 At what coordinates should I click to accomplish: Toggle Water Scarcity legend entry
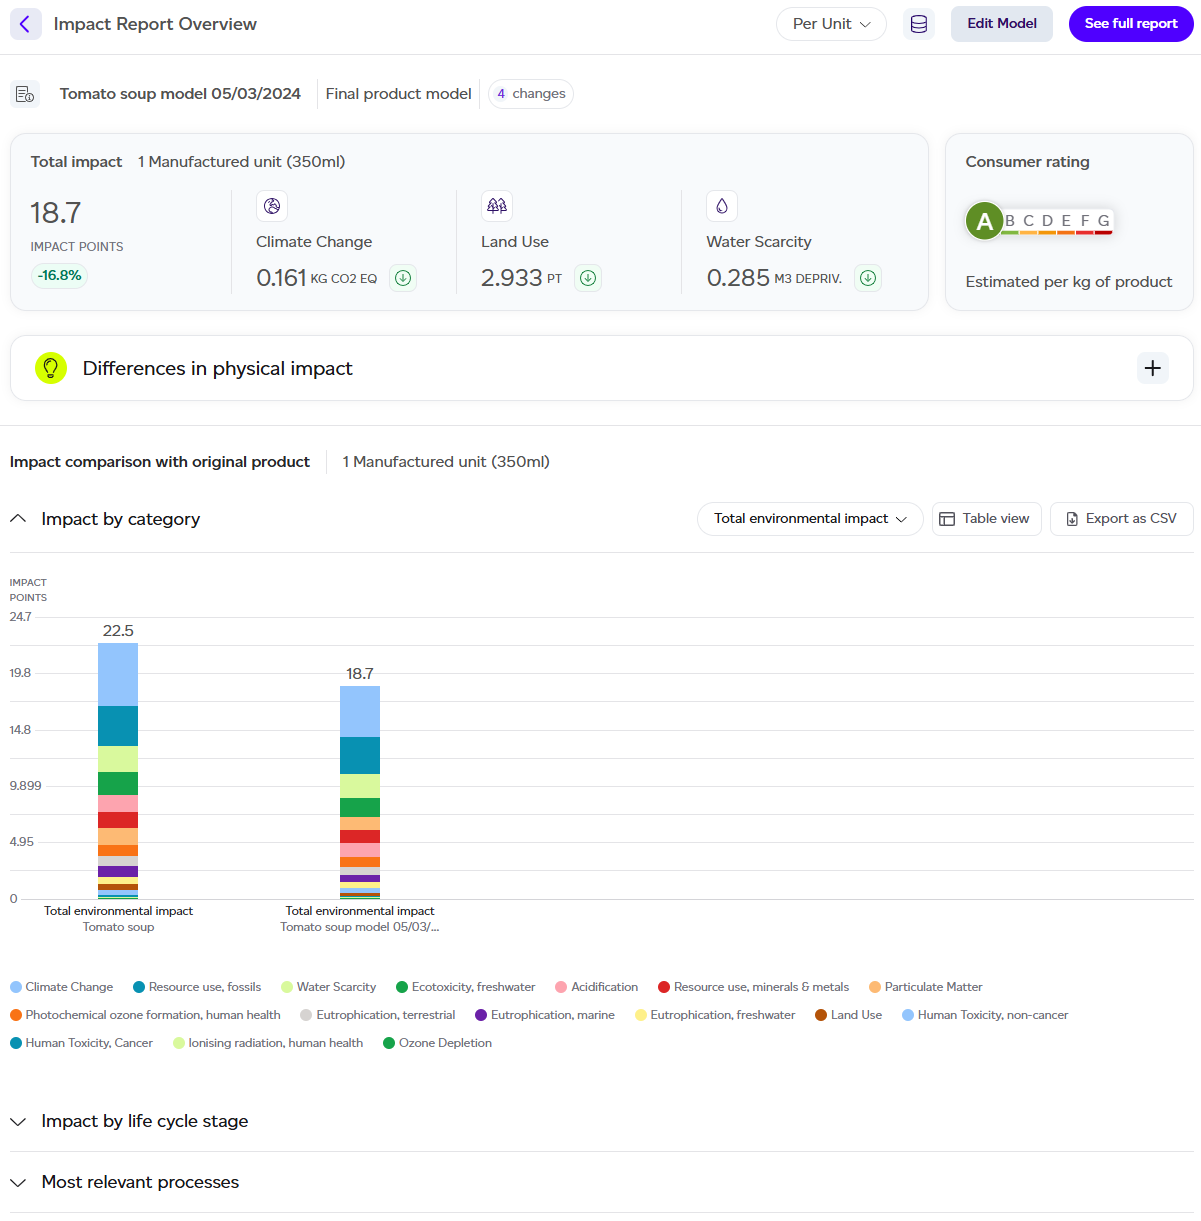click(x=329, y=987)
